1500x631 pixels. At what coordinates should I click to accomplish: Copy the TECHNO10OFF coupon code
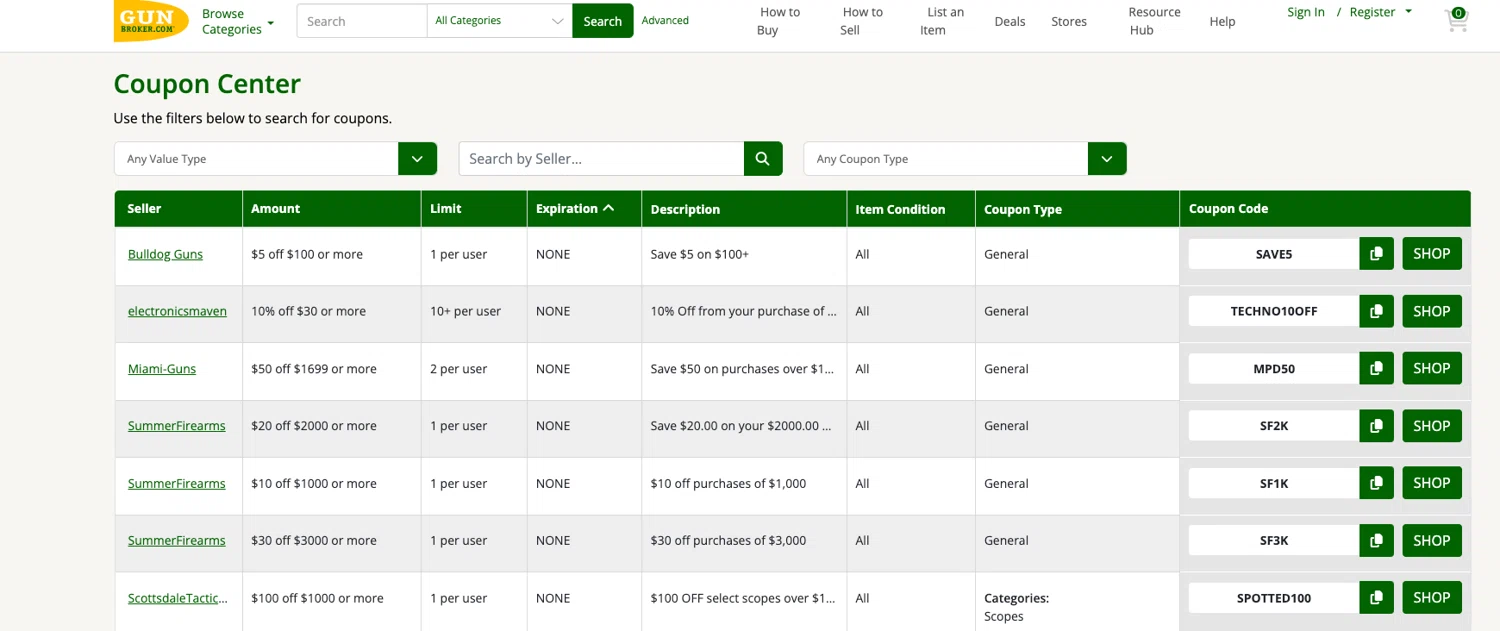coord(1376,311)
